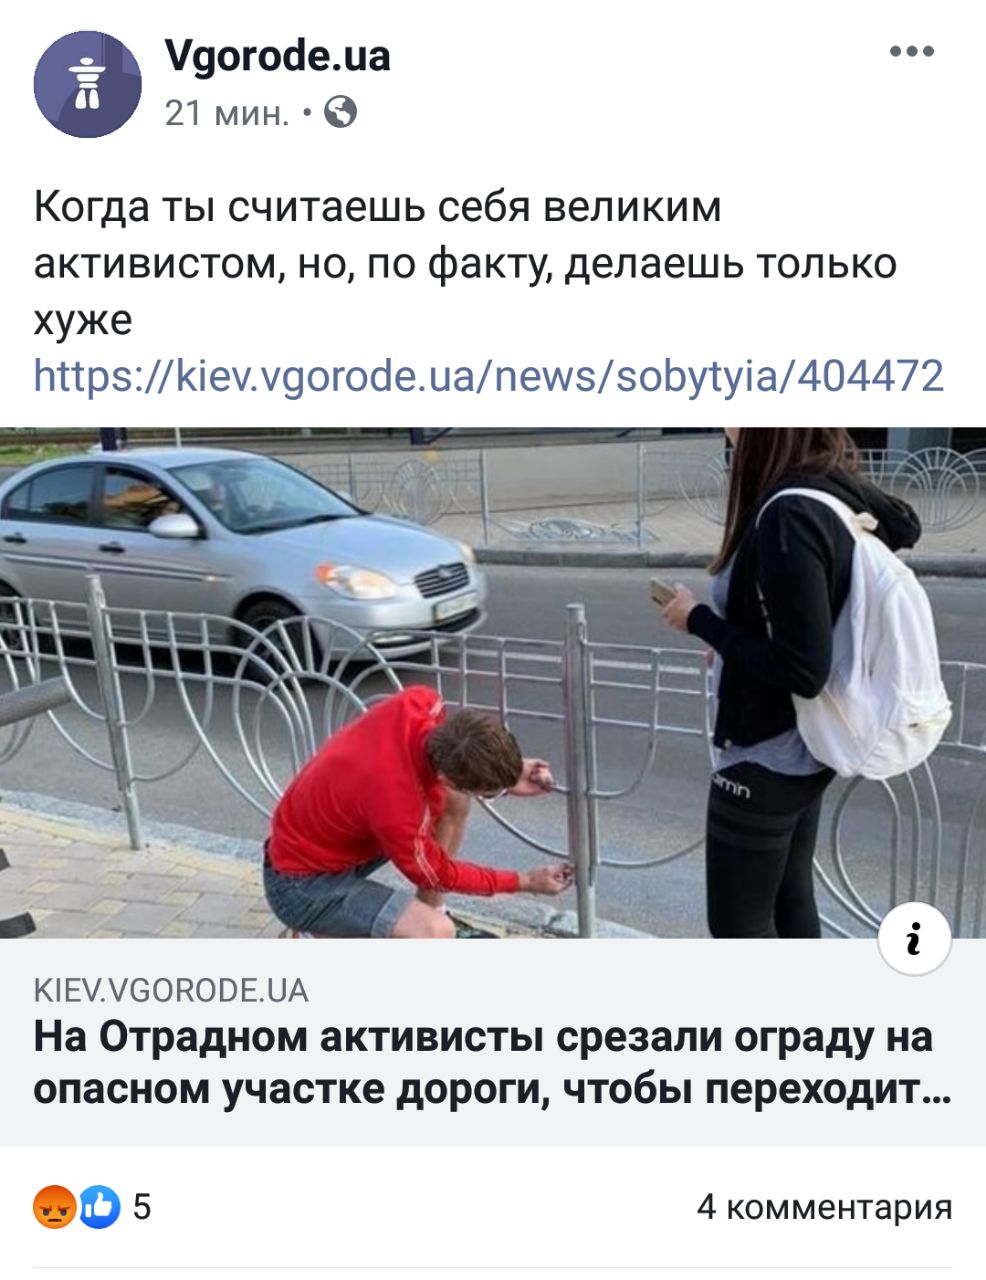
Task: Follow the kiev.vgorode.ua/news URL in the post
Action: (x=489, y=376)
